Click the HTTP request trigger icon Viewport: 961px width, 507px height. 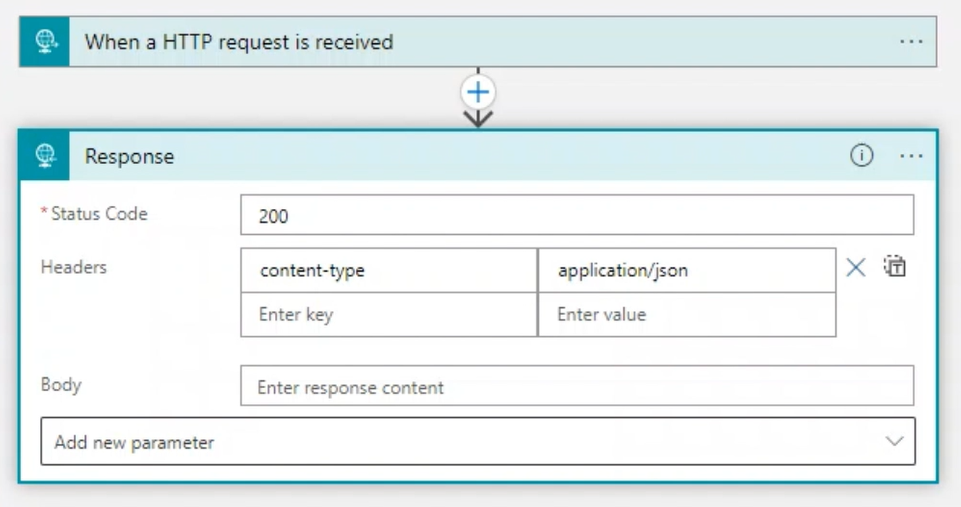(45, 42)
